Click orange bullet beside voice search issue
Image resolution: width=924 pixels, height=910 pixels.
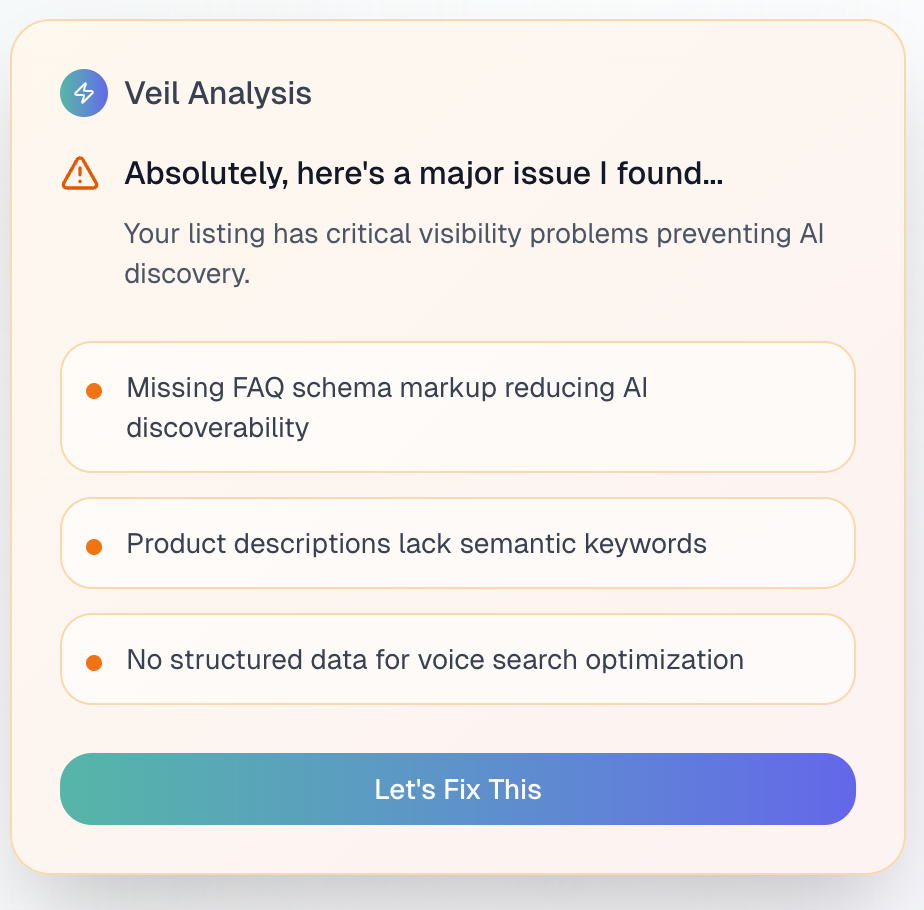(x=94, y=662)
